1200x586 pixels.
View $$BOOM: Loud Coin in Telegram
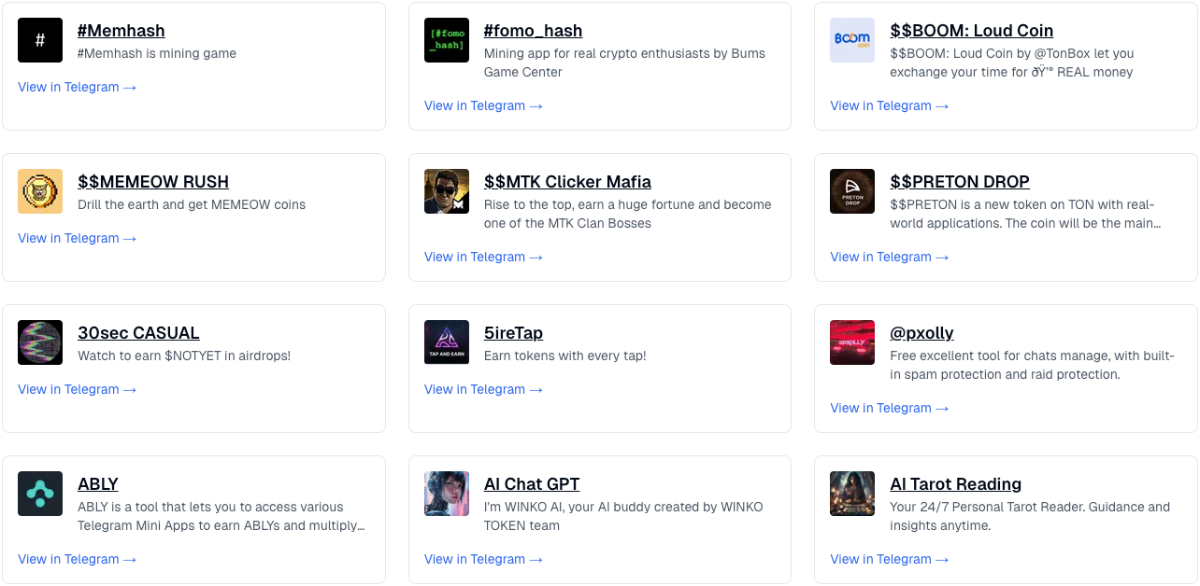(x=889, y=106)
